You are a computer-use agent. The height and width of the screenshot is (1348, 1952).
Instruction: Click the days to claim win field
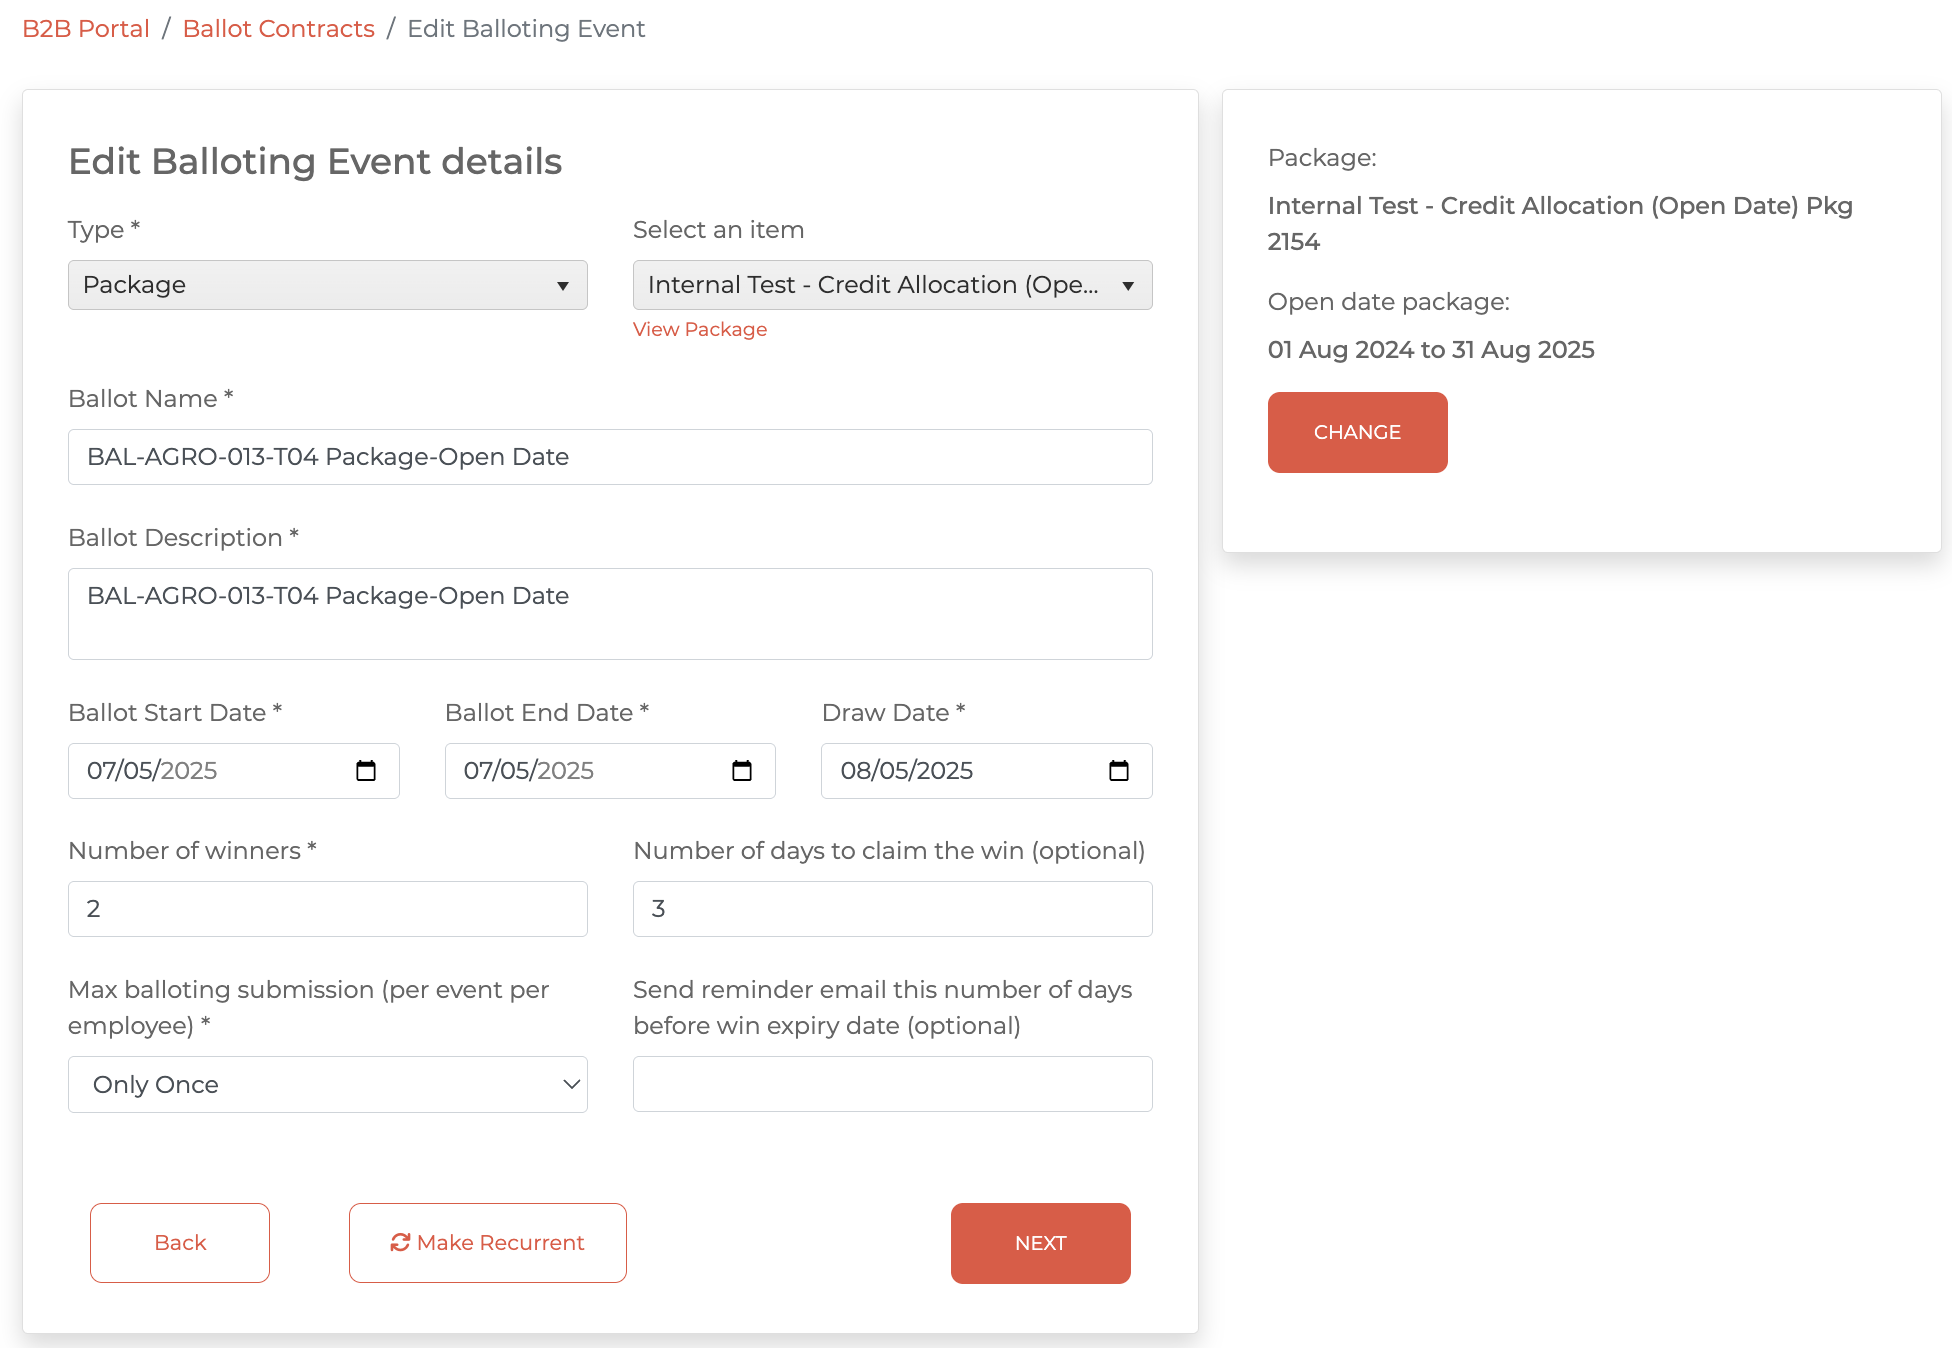pos(892,909)
